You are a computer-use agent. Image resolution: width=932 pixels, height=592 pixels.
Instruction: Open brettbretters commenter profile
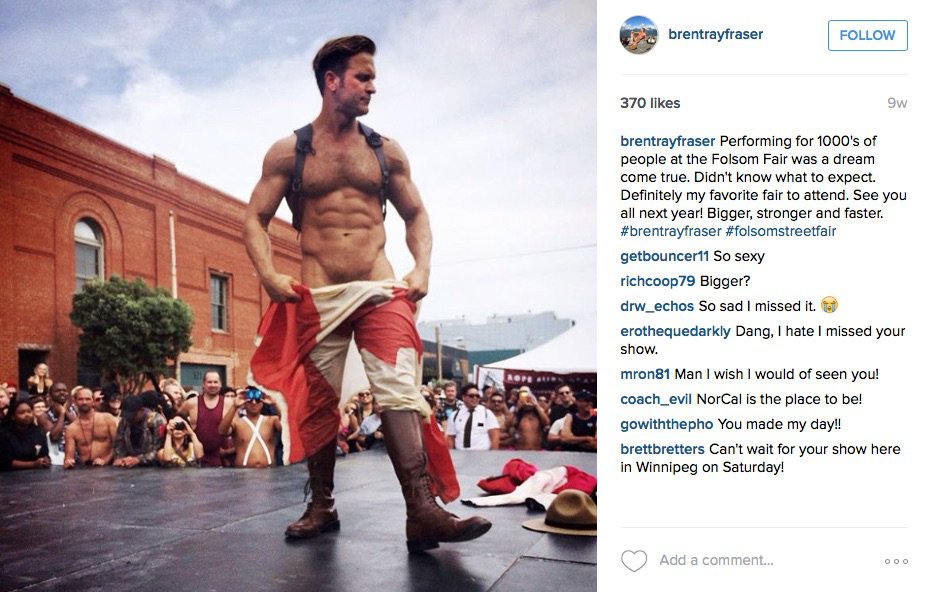[662, 449]
